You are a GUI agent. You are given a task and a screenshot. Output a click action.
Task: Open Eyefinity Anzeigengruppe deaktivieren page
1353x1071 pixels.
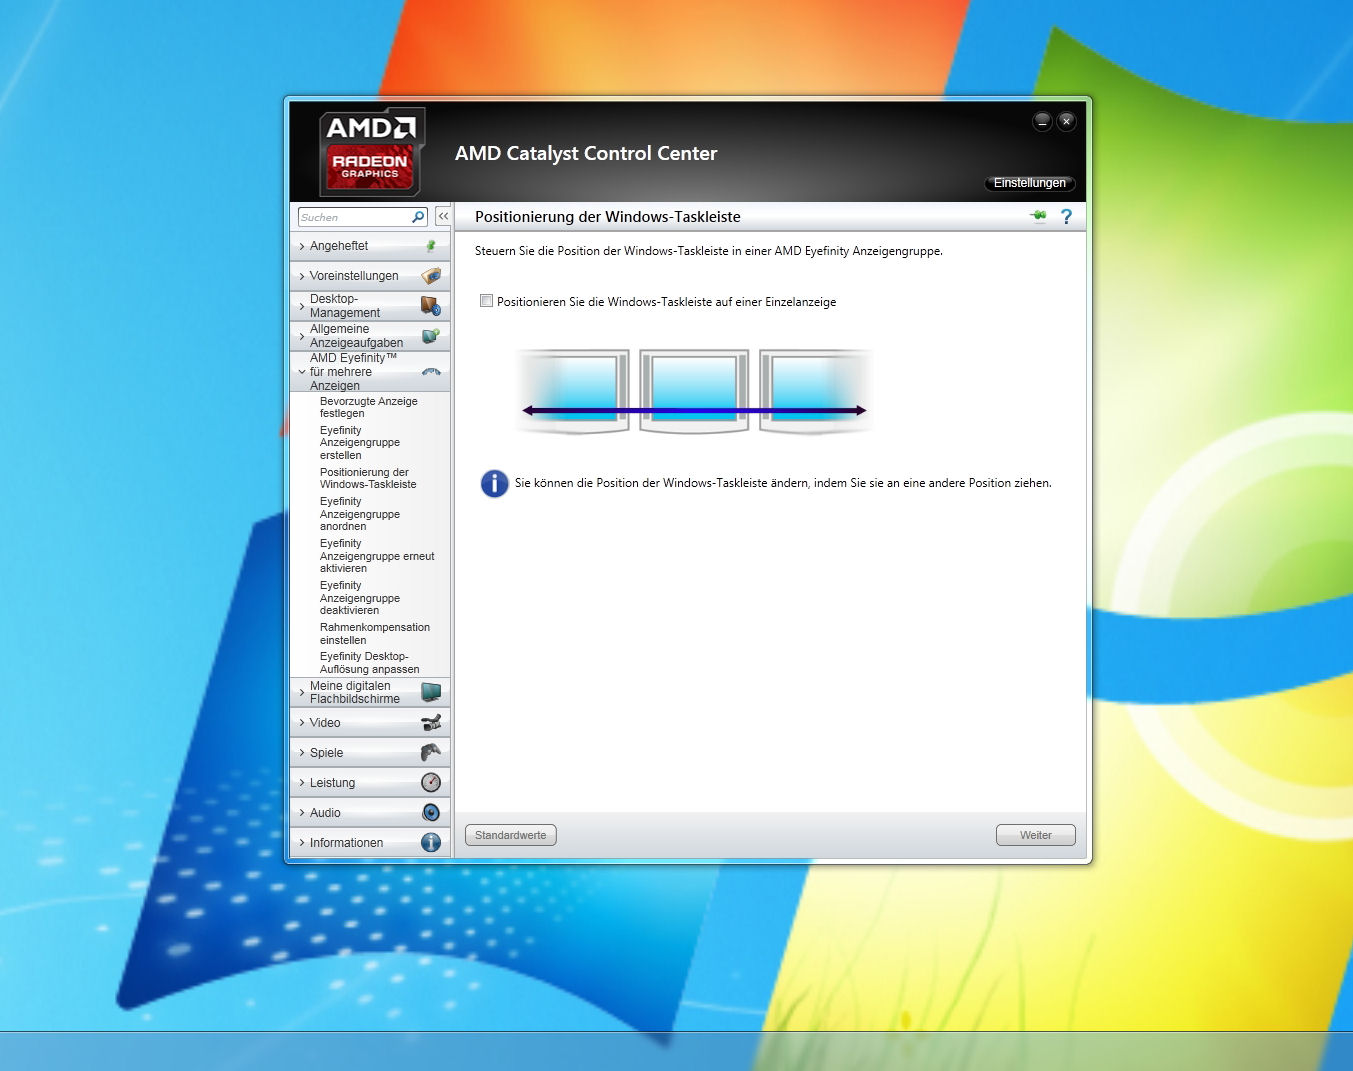click(x=360, y=598)
